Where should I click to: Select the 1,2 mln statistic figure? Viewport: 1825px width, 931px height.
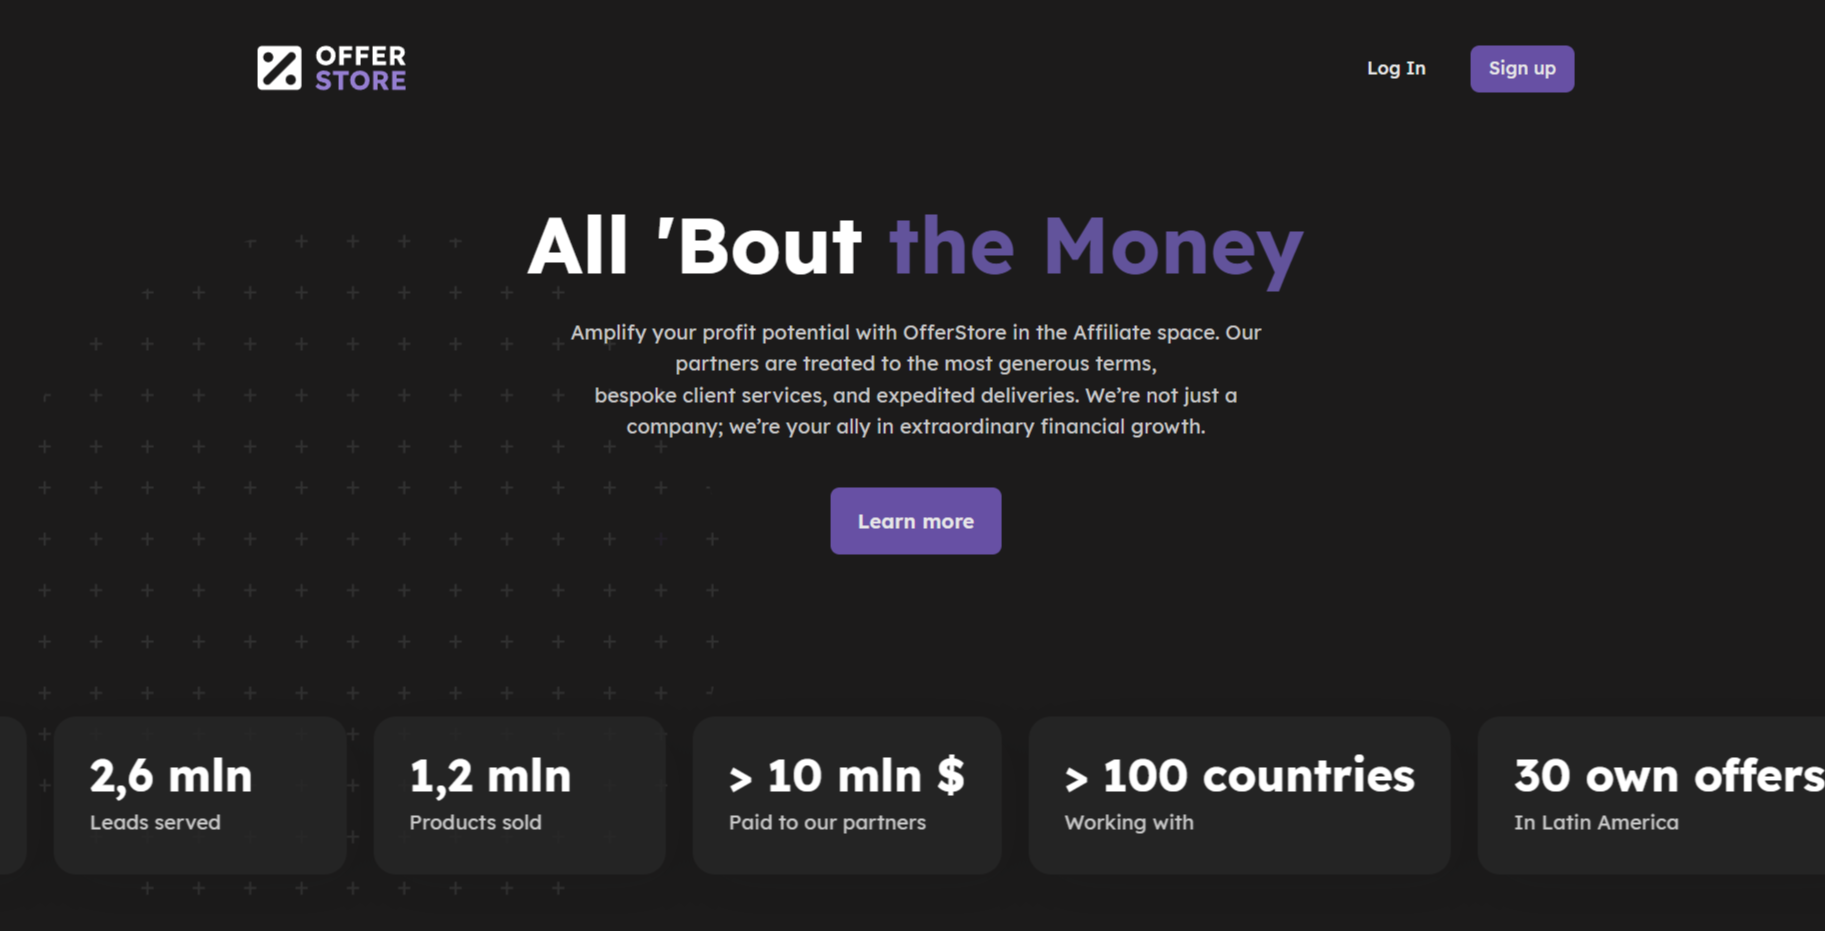490,776
